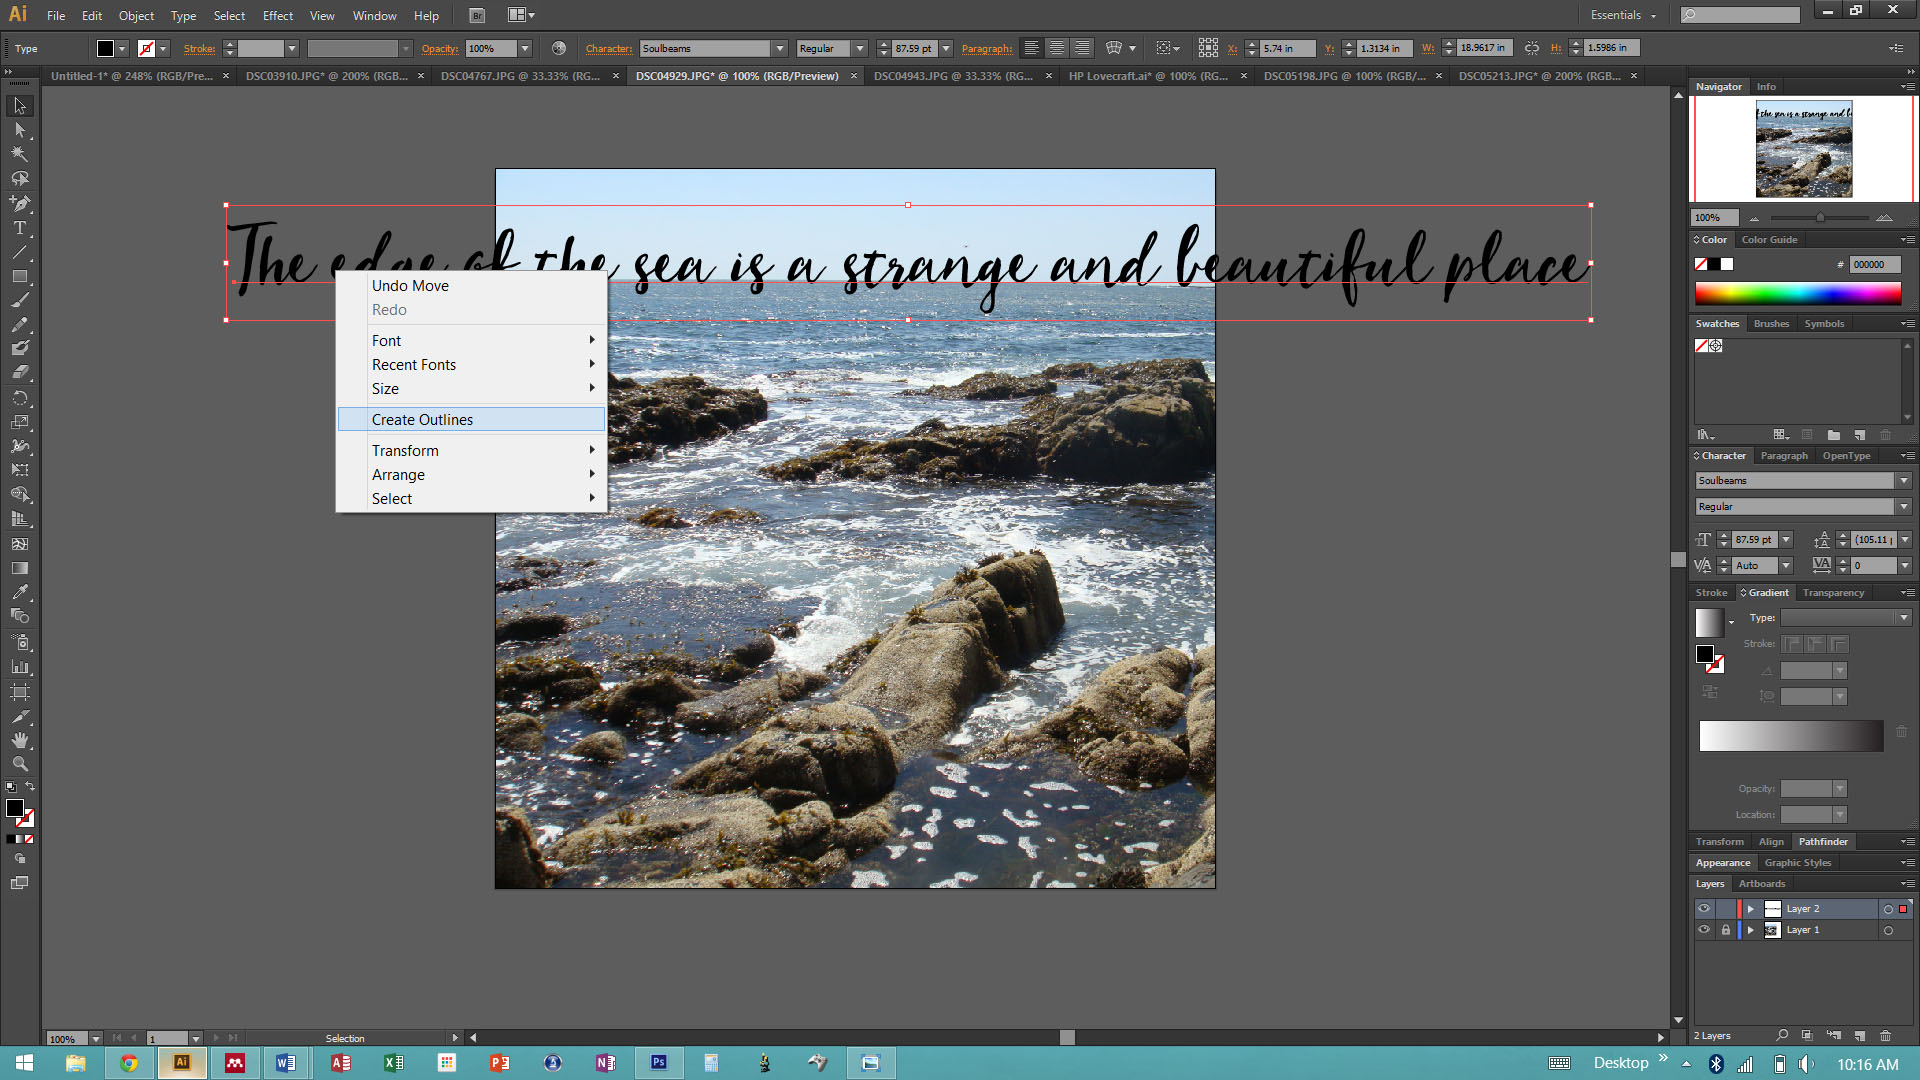Open the Regular font style dropdown

1904,507
